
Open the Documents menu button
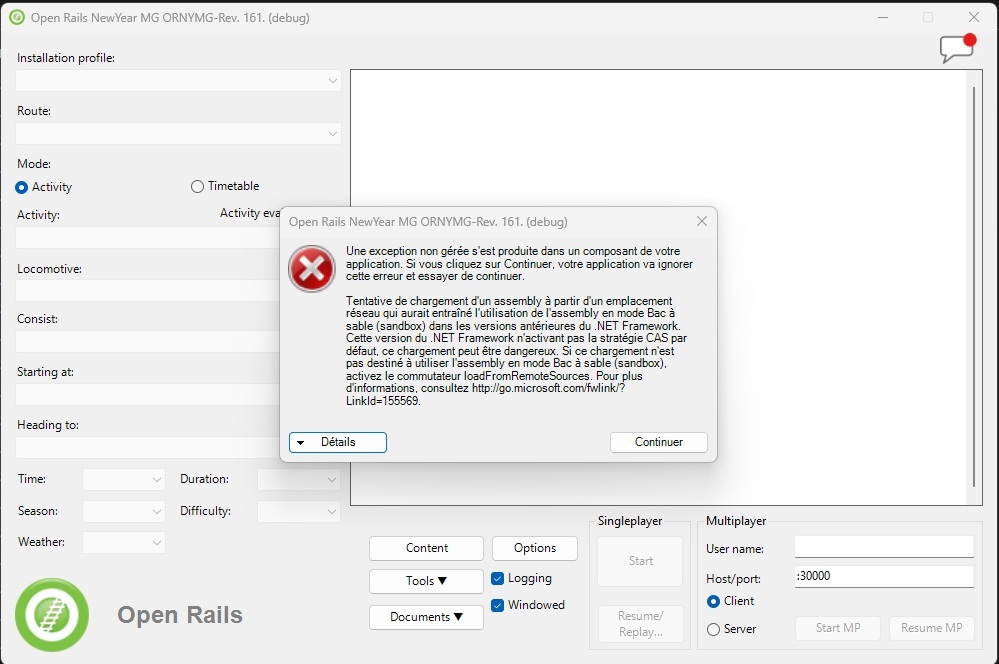426,617
